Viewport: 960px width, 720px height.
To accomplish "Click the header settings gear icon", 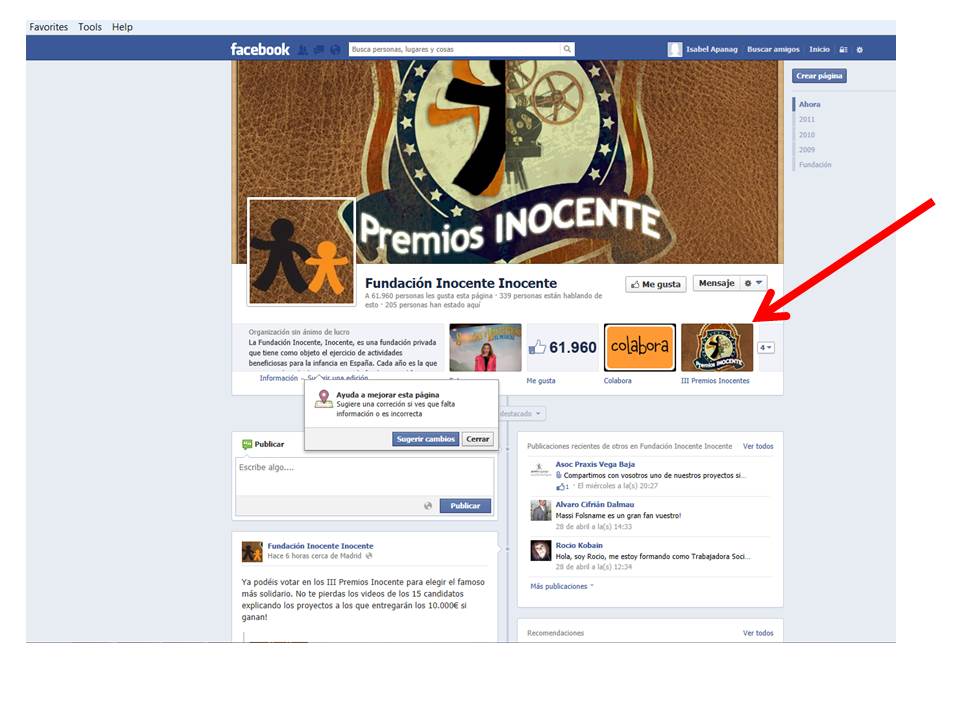I will (859, 49).
